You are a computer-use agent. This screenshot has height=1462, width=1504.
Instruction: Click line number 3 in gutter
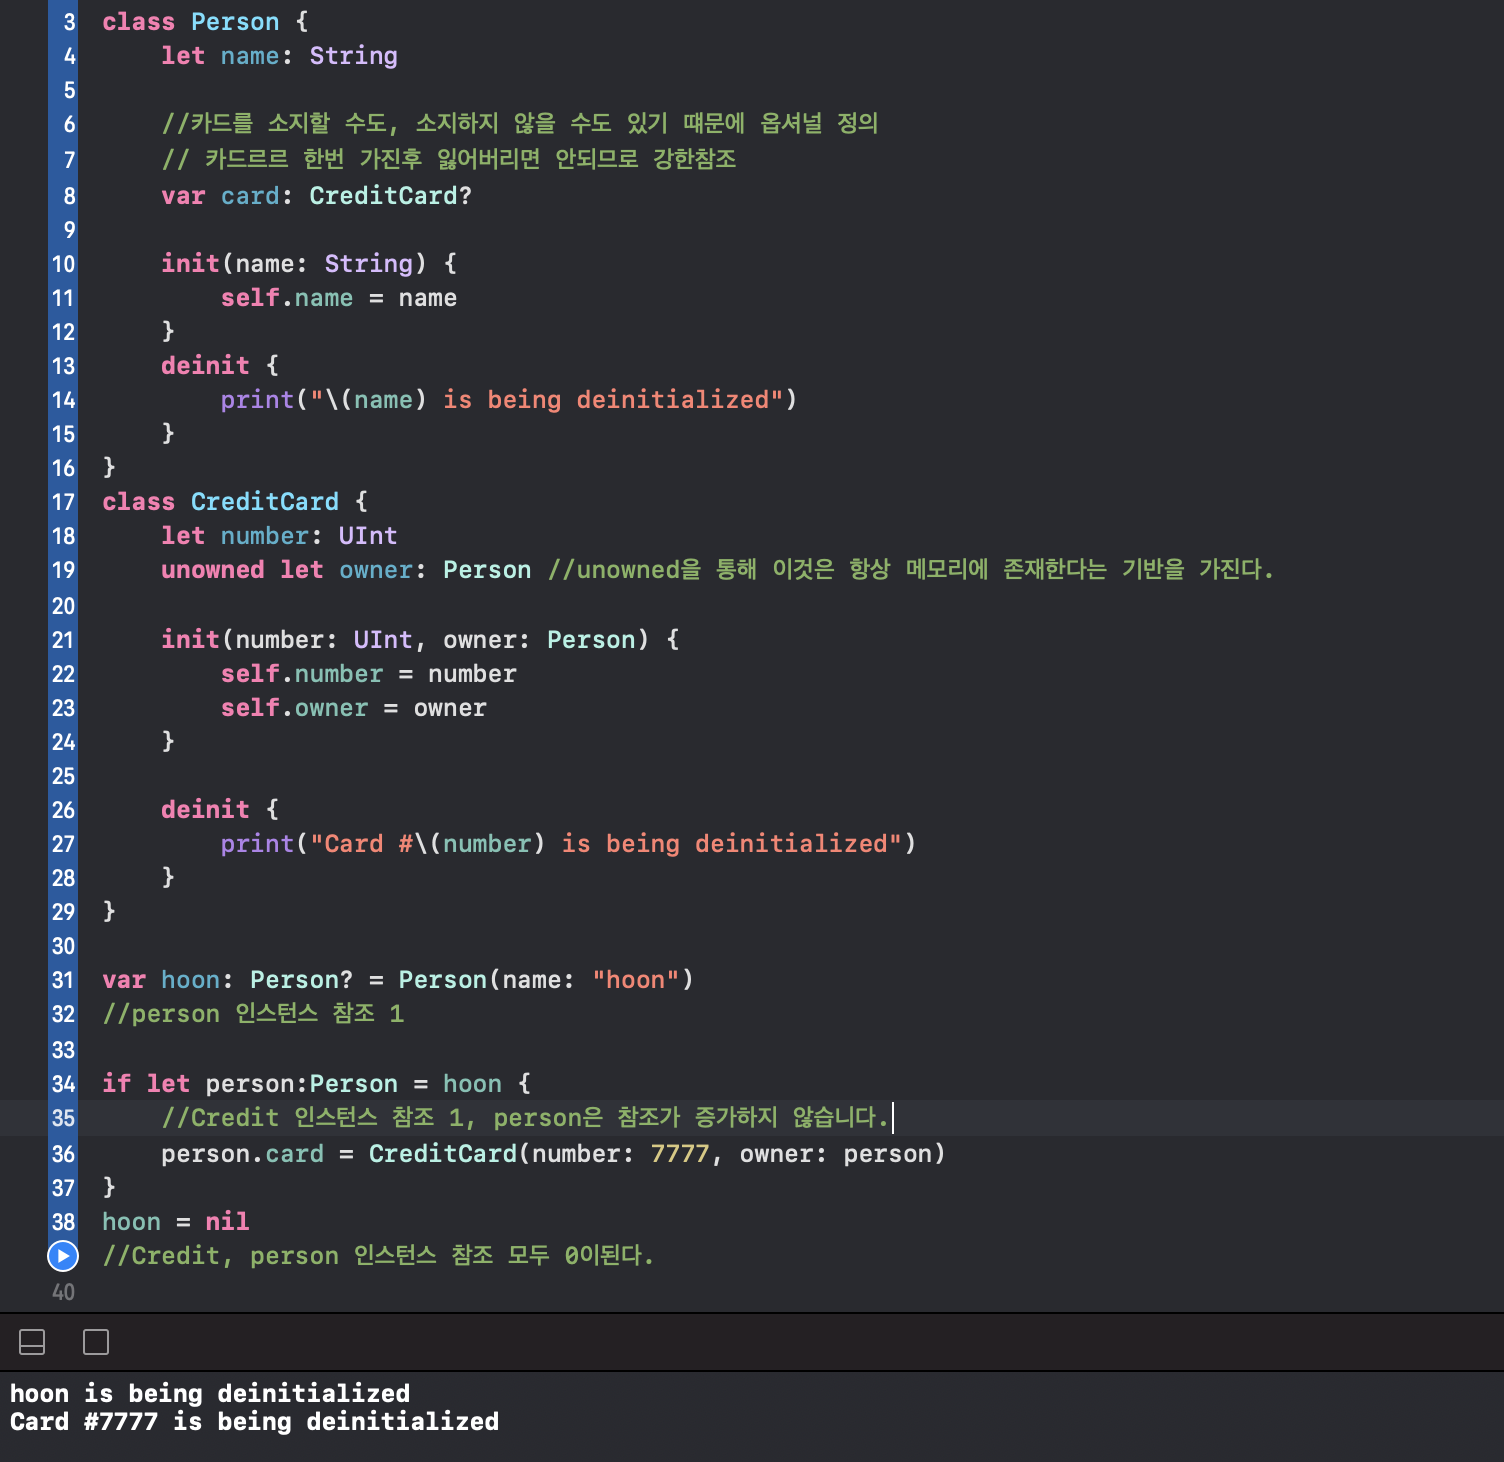point(69,22)
